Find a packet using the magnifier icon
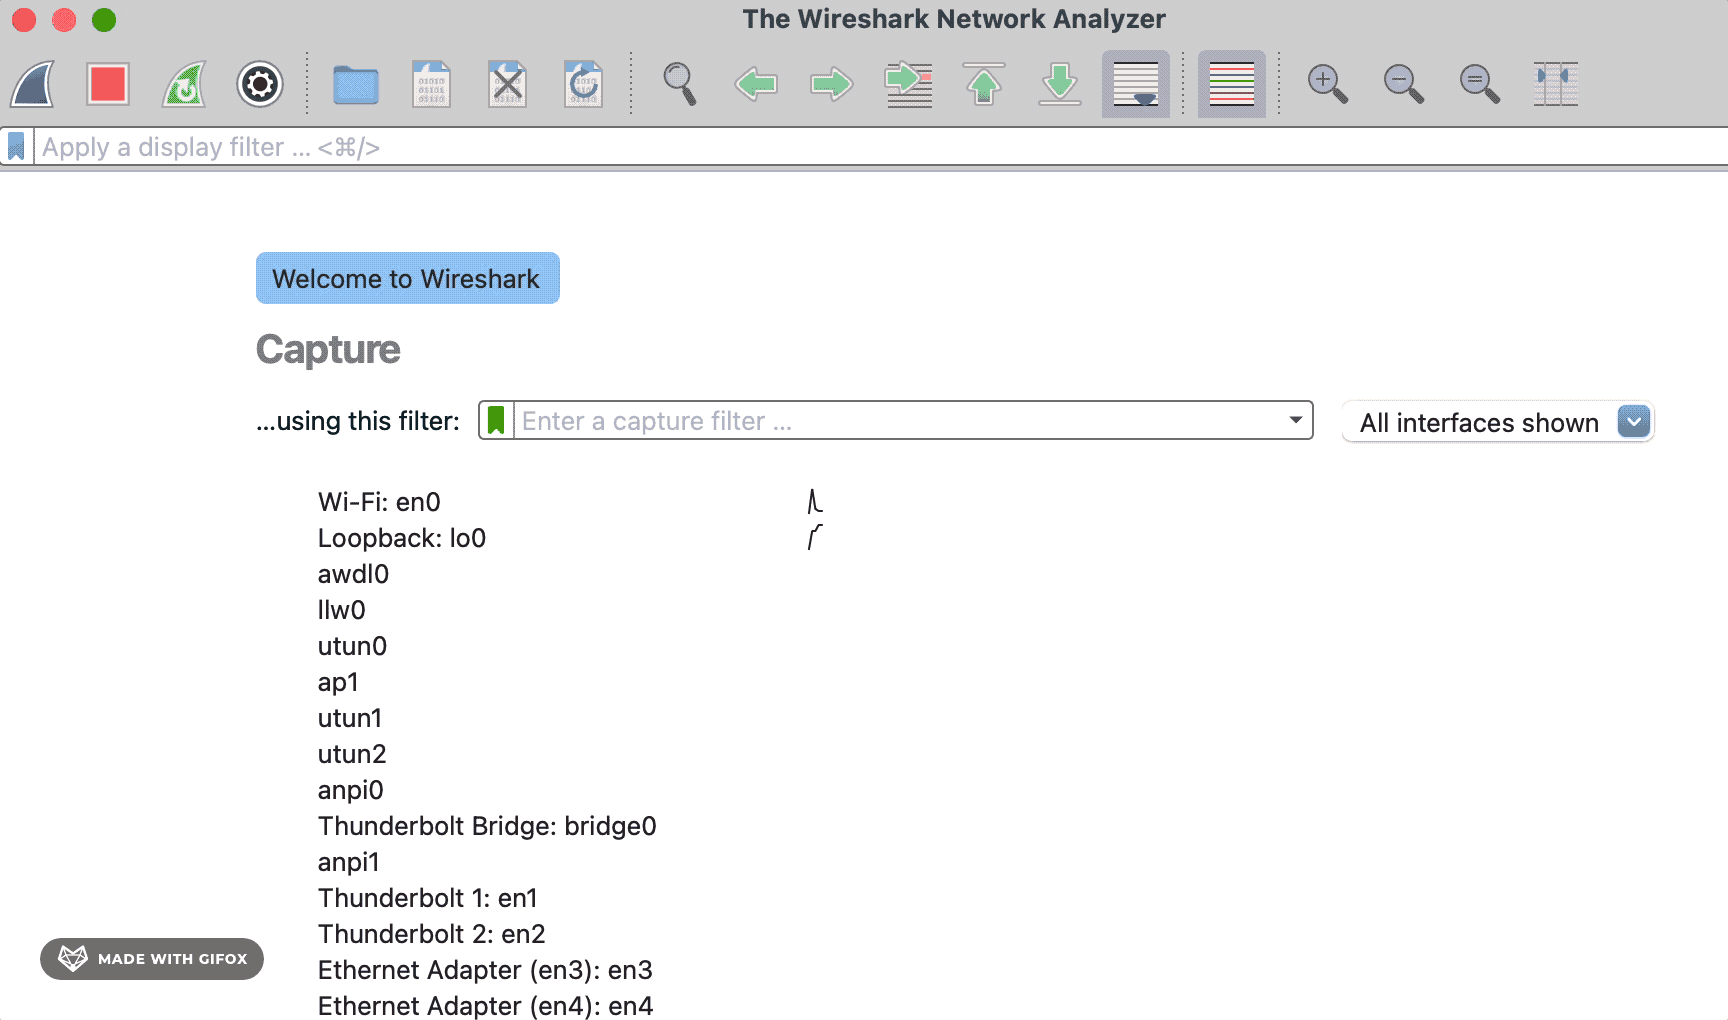 (679, 84)
